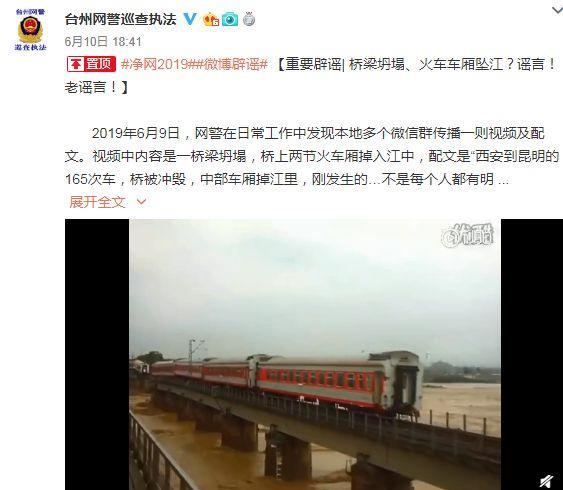Toggle the video mute speaker icon
Image resolution: width=563 pixels, height=490 pixels.
click(x=546, y=481)
